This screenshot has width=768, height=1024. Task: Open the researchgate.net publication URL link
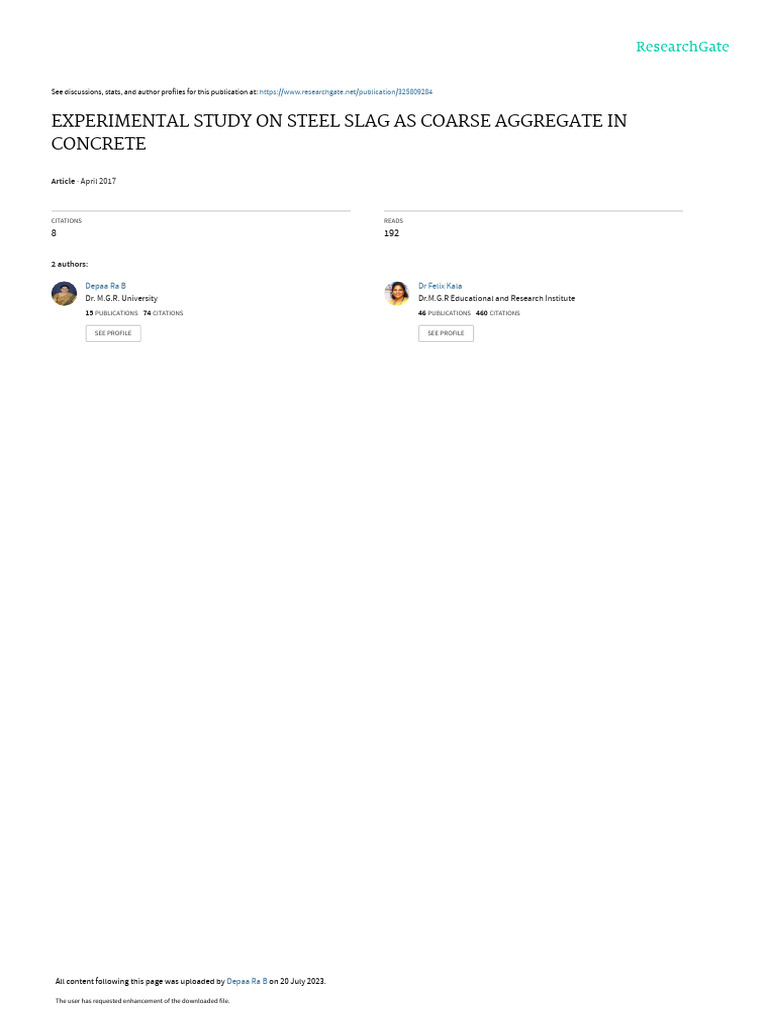[x=345, y=92]
